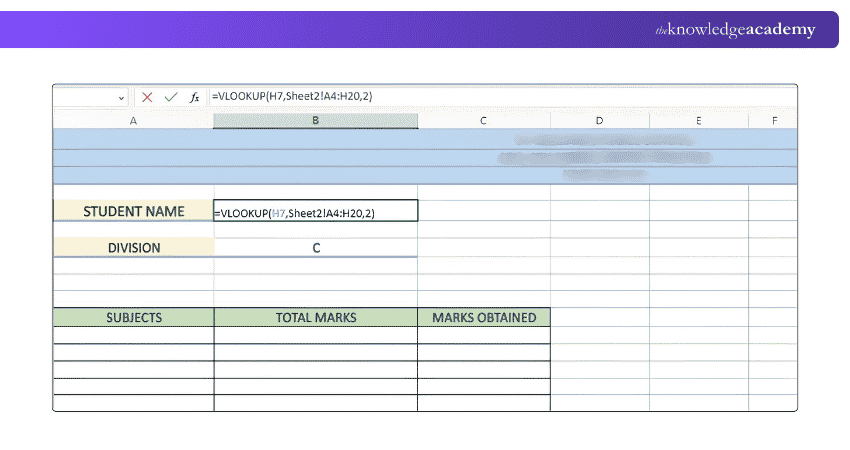The width and height of the screenshot is (850, 450).
Task: Select column B header
Action: 315,120
